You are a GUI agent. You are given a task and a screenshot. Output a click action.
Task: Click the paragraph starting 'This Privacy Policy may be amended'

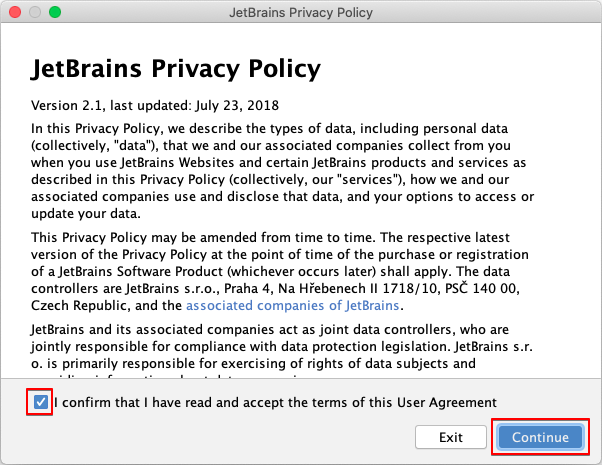280,271
